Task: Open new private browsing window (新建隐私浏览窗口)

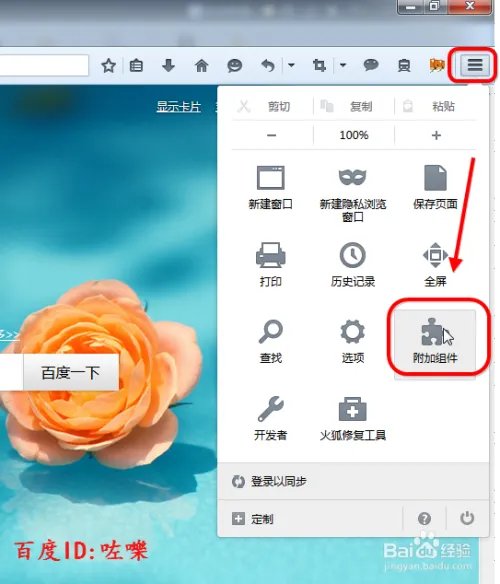Action: point(353,194)
